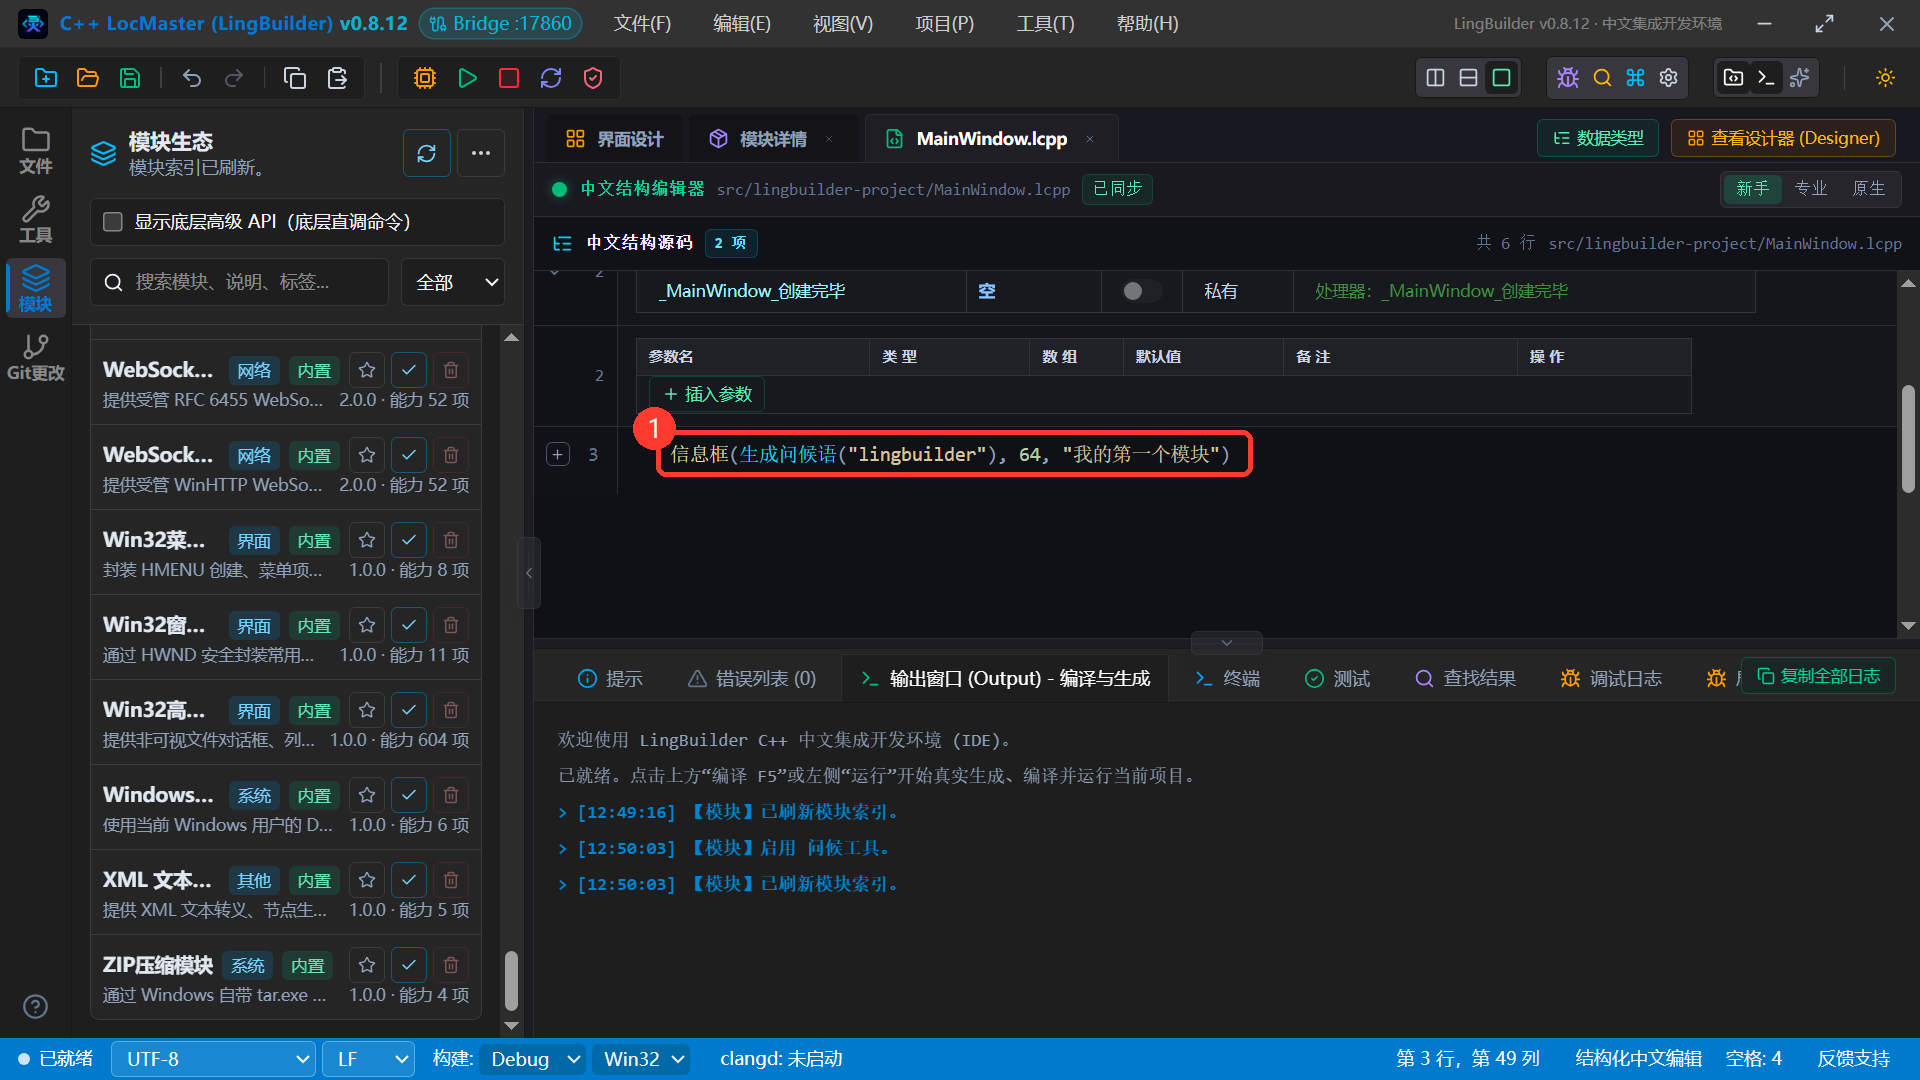1920x1080 pixels.
Task: Click 反馈支持 in the status bar
Action: (1853, 1059)
